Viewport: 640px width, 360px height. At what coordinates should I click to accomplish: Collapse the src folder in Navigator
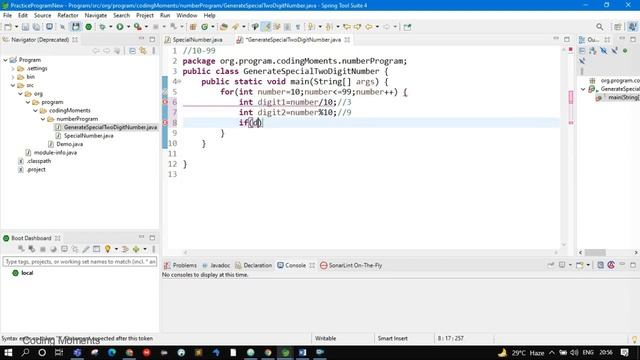[x=13, y=85]
